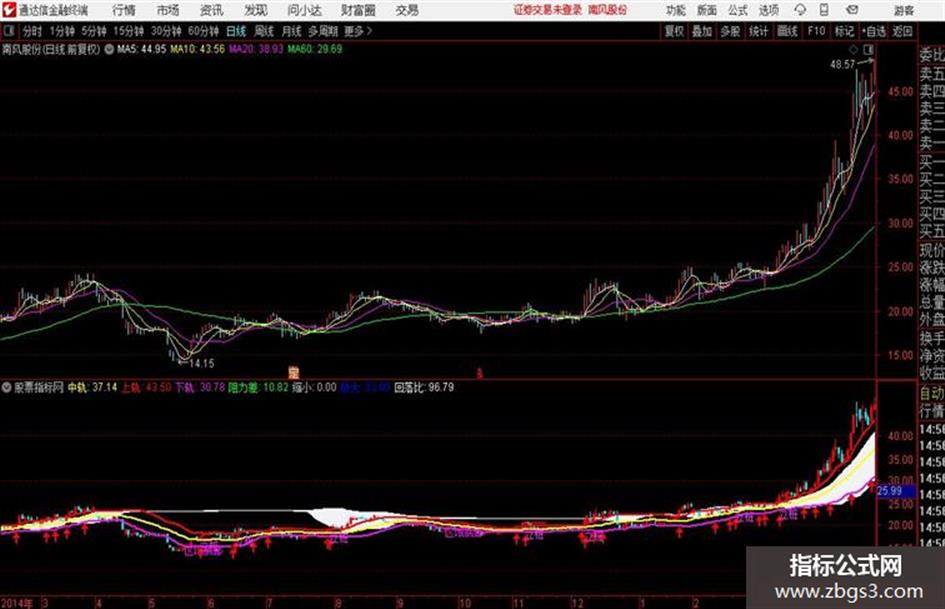This screenshot has width=945, height=609.
Task: Click the 复权 toolbar button
Action: (674, 31)
